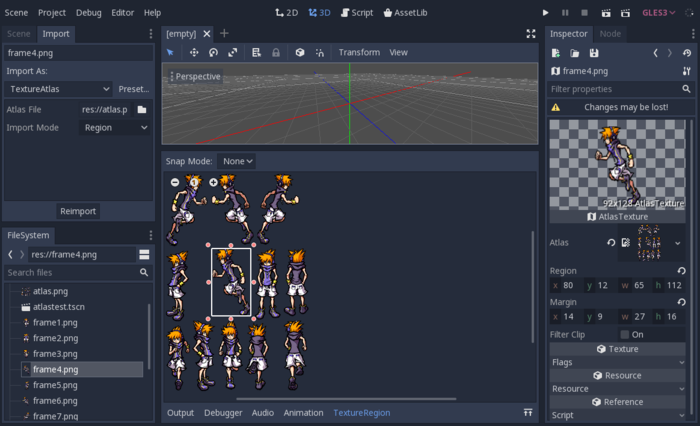This screenshot has height=426, width=700.
Task: Play the edited scene
Action: pyautogui.click(x=606, y=13)
